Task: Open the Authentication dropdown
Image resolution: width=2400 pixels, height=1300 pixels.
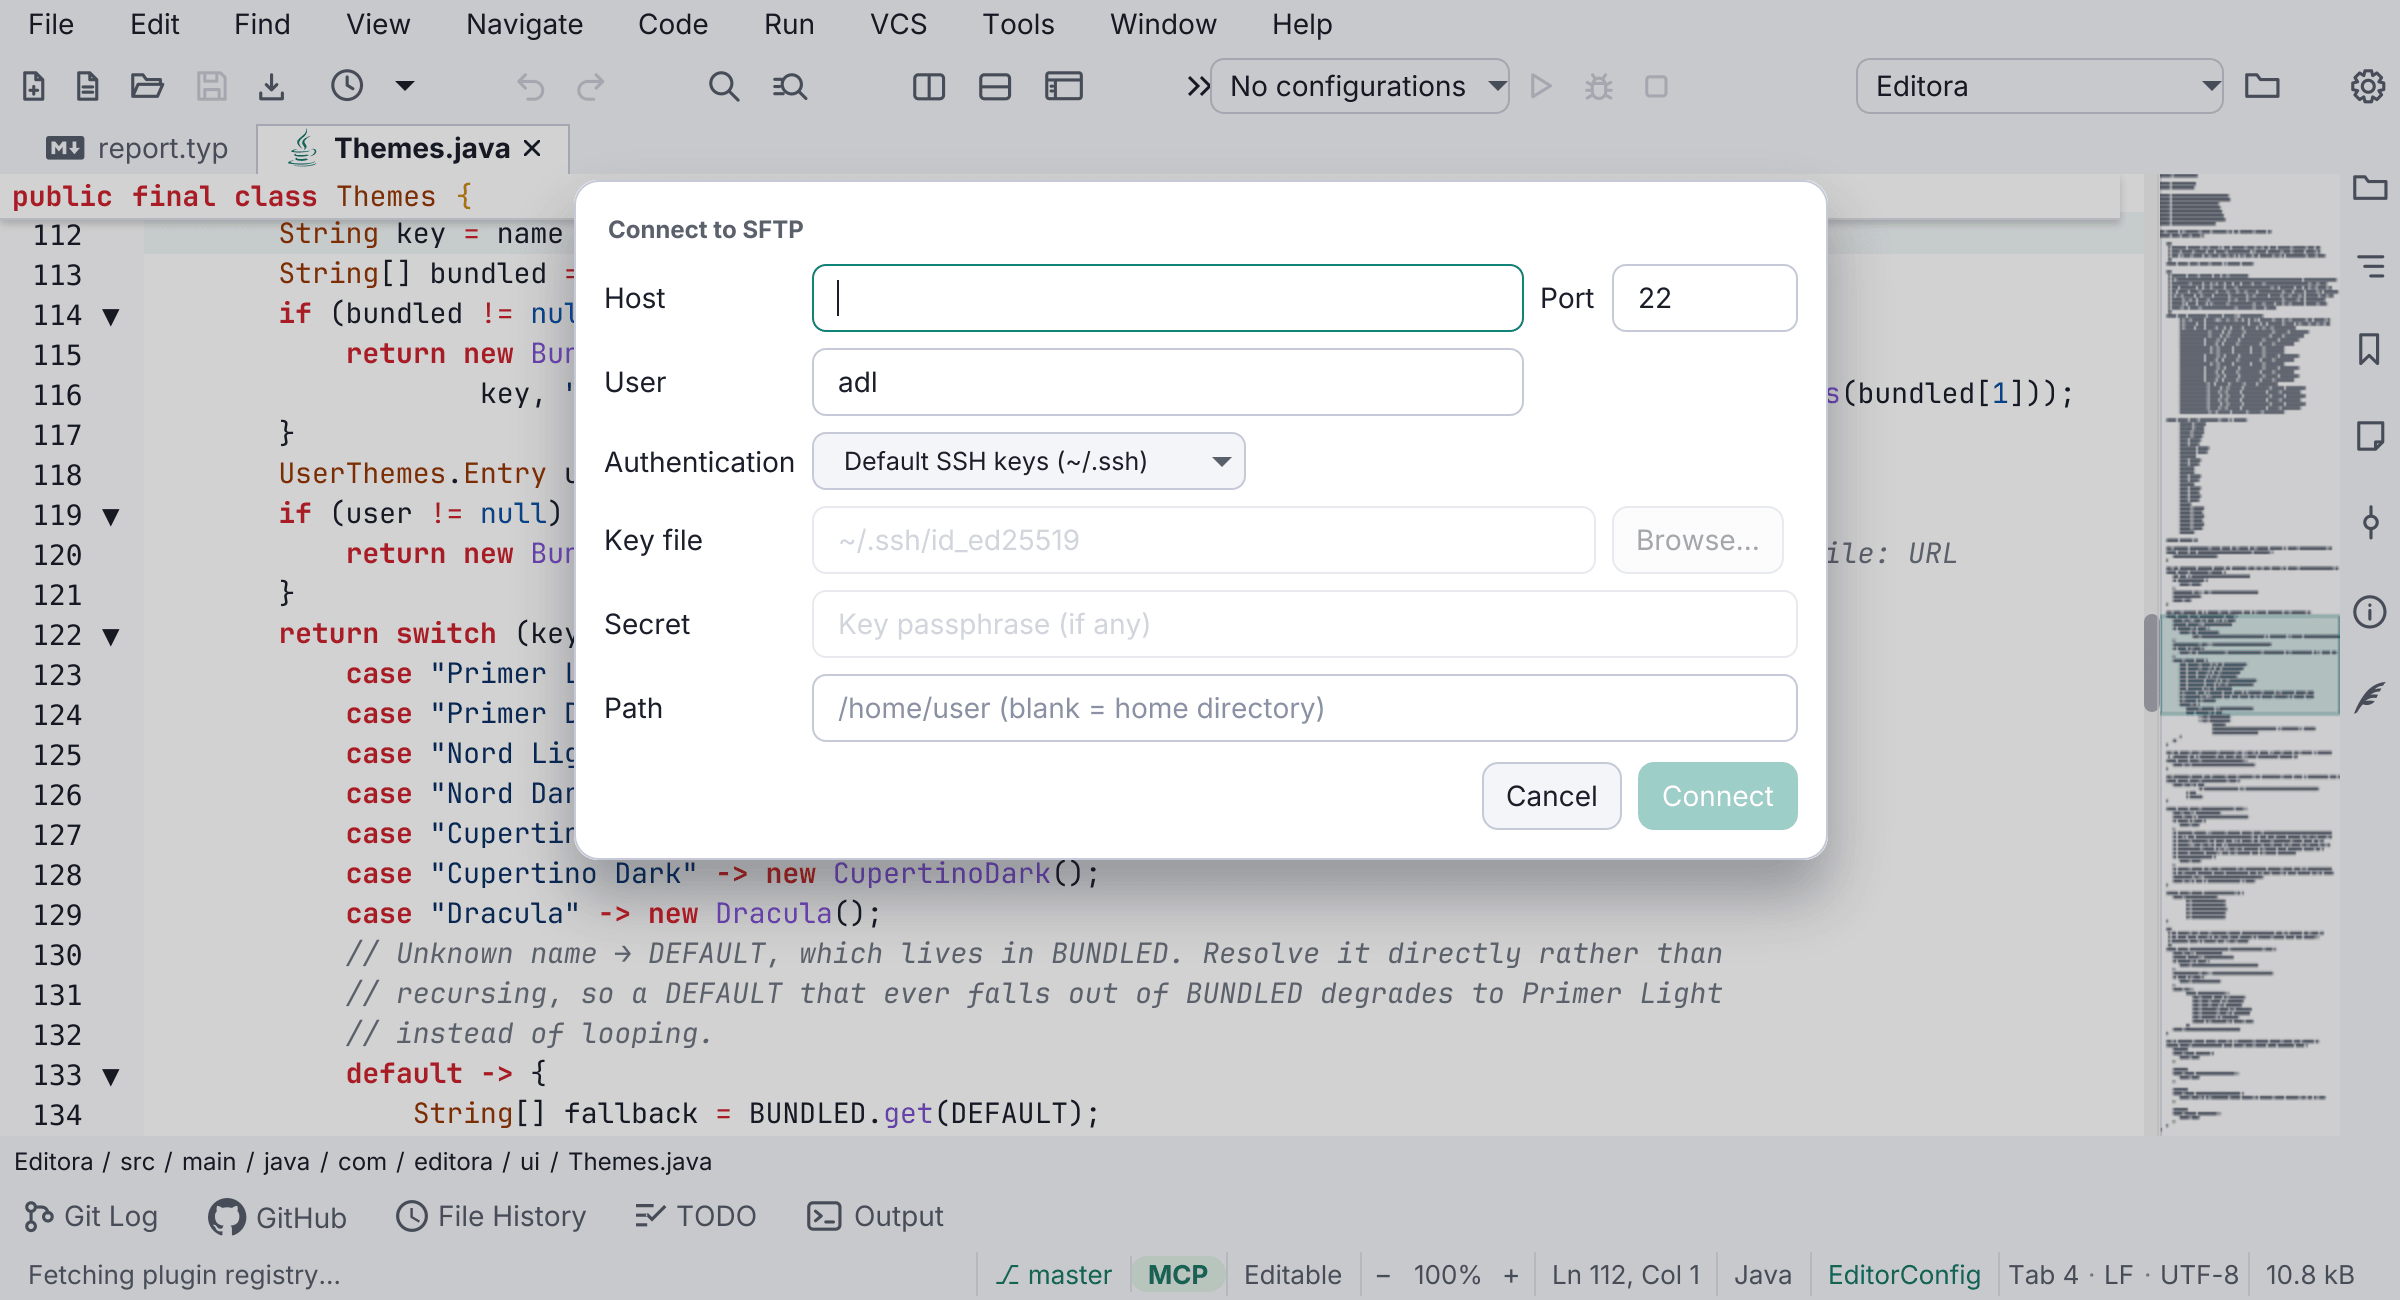Action: pos(1028,461)
